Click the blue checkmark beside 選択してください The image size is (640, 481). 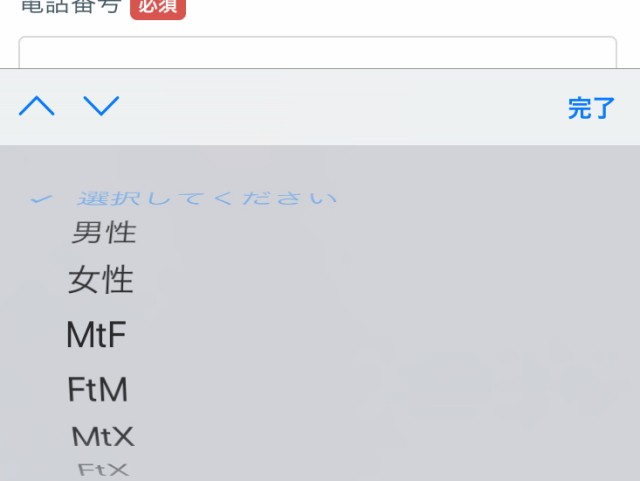coord(41,199)
